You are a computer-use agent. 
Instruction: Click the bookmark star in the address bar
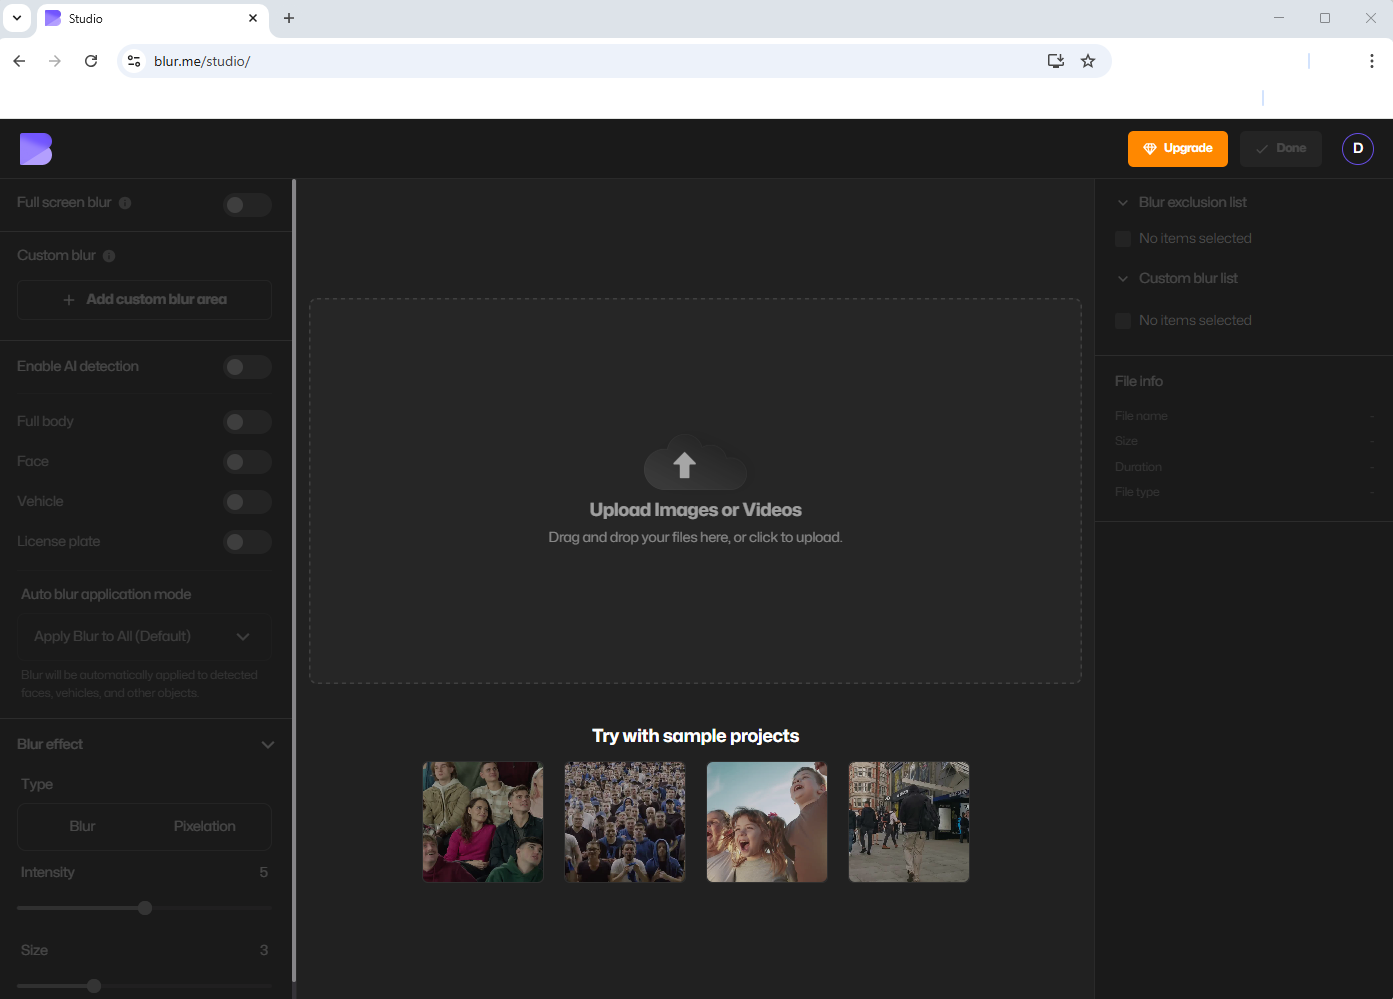(1088, 60)
